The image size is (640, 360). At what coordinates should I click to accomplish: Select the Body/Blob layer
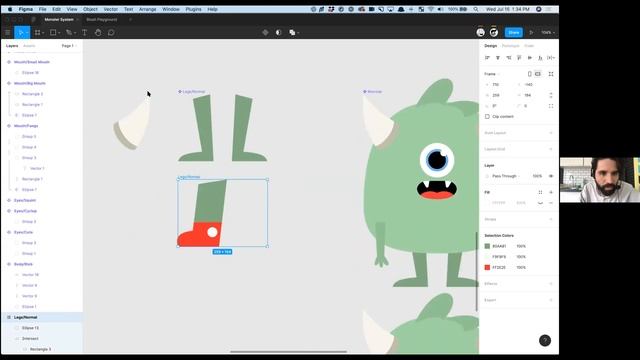coord(23,264)
